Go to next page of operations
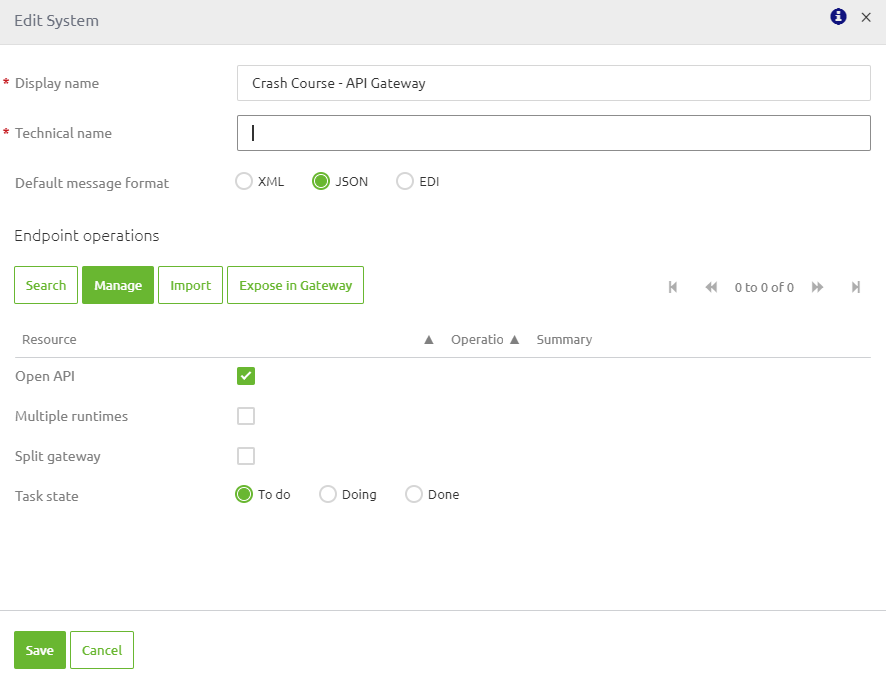 pyautogui.click(x=817, y=287)
